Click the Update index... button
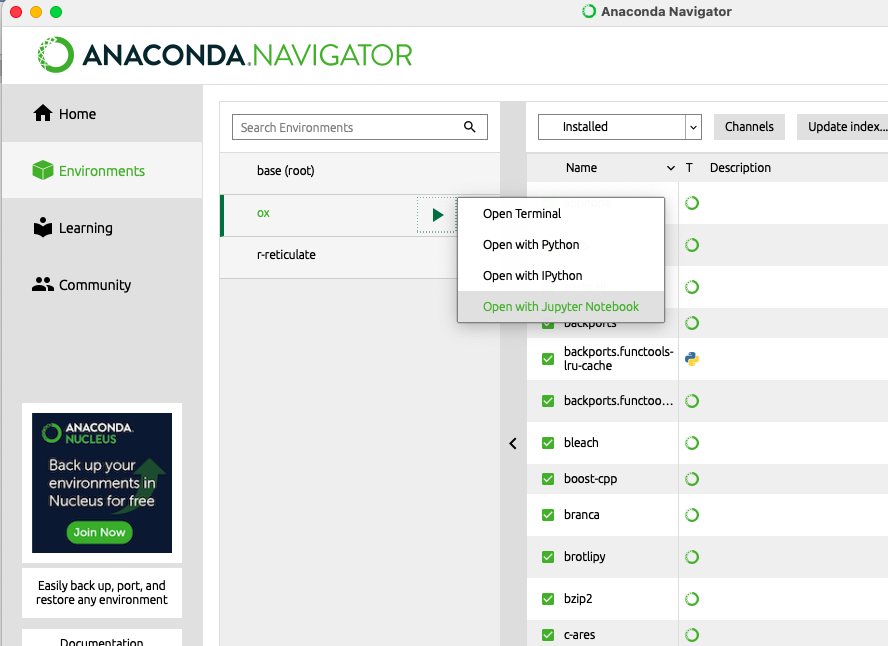 click(844, 127)
